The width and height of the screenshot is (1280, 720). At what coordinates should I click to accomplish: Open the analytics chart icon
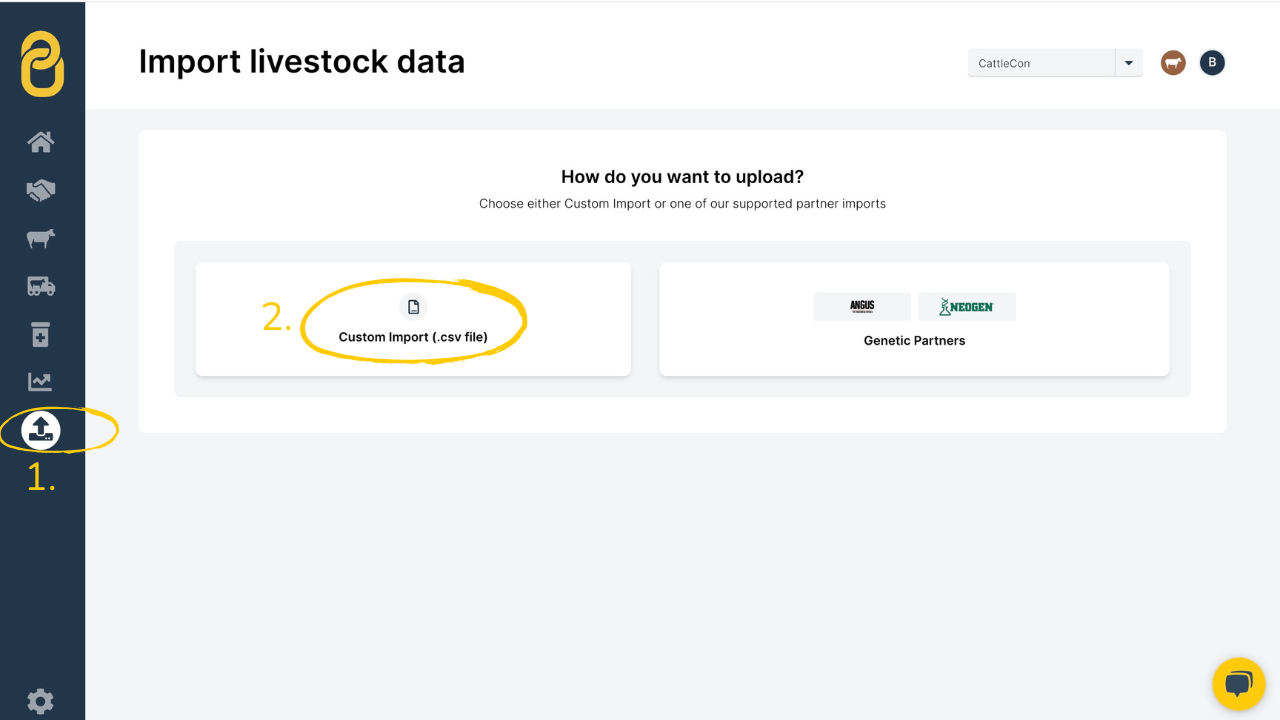41,382
